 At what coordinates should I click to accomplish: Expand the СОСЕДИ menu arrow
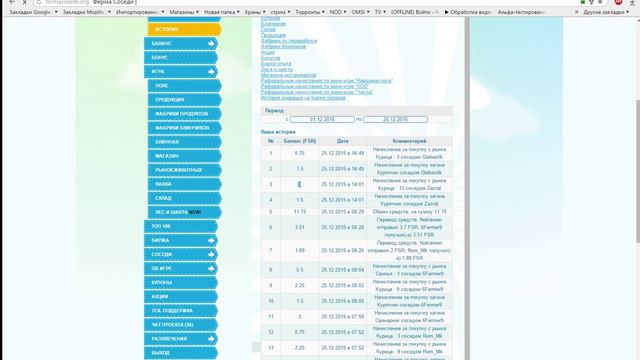211,254
